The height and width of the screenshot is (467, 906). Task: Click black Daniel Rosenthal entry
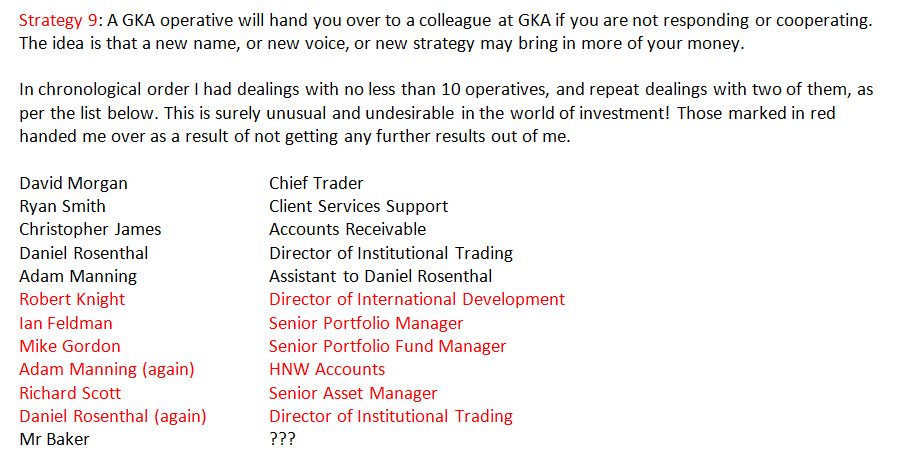click(x=84, y=253)
